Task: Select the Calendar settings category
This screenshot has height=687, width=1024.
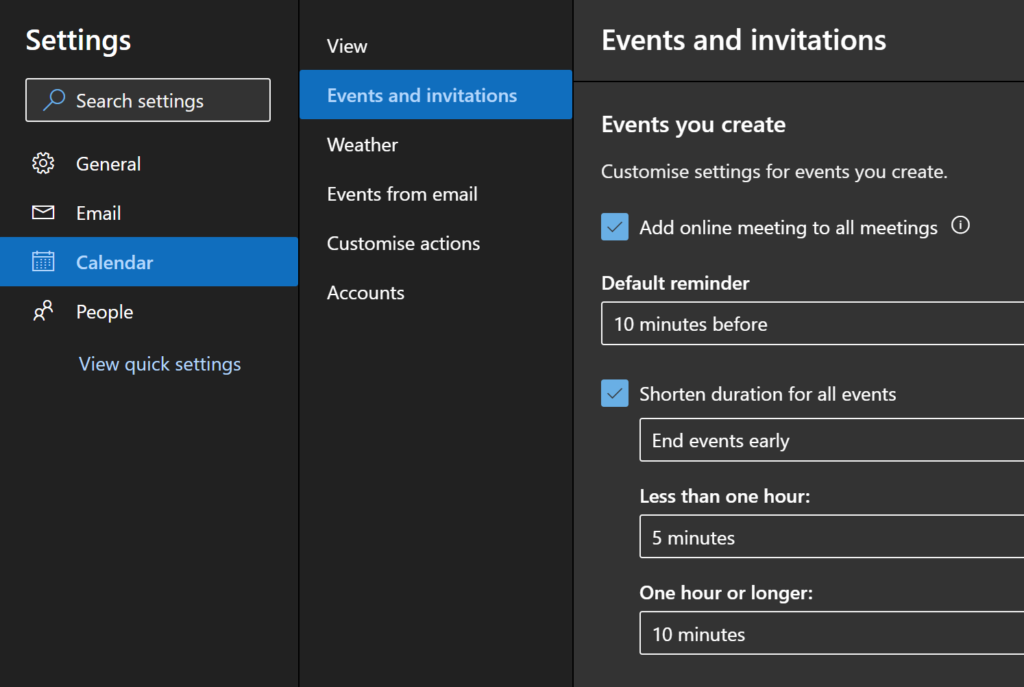Action: (149, 261)
